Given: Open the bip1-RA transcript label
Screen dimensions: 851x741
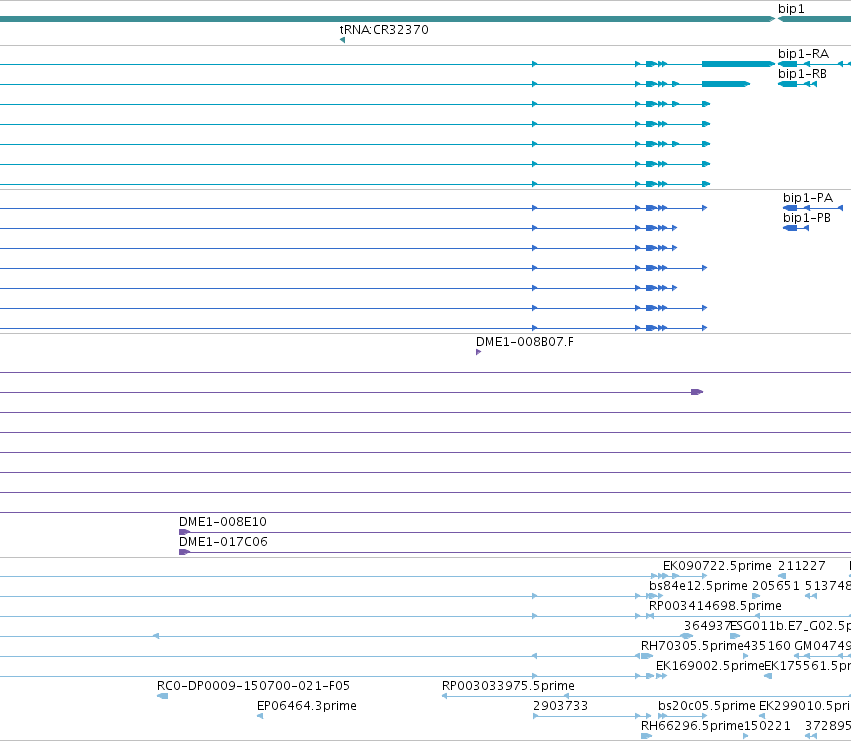Looking at the screenshot, I should click(803, 54).
